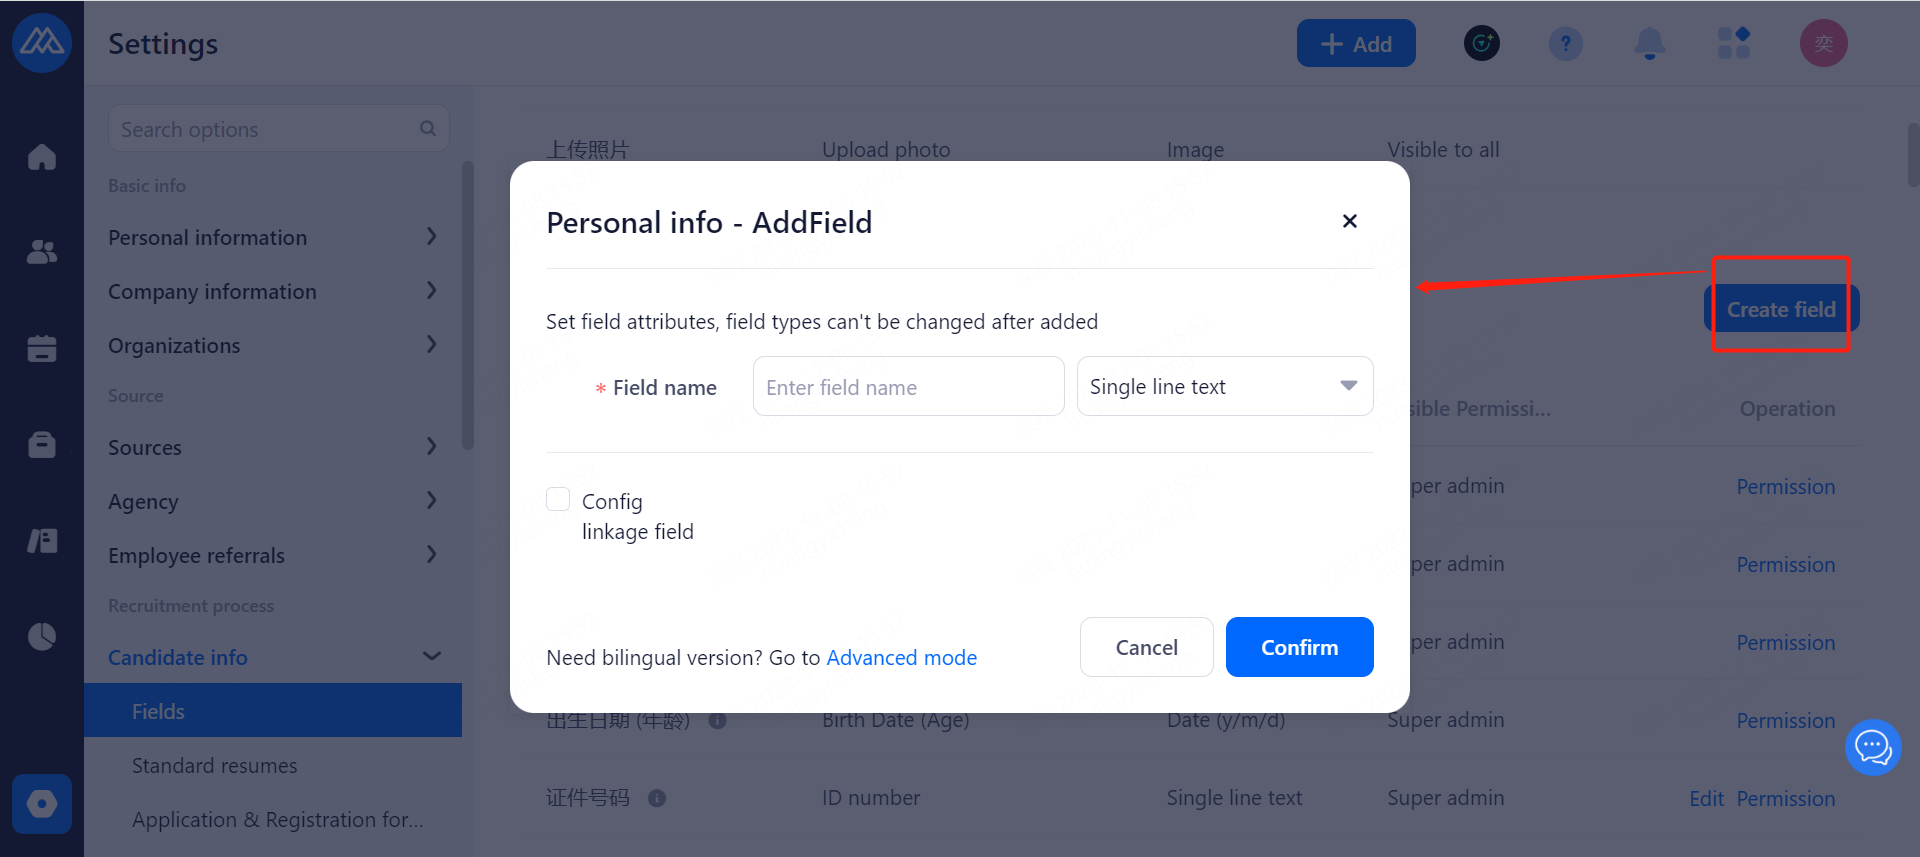The width and height of the screenshot is (1920, 857).
Task: Click the calendar icon in left sidebar
Action: pyautogui.click(x=42, y=348)
